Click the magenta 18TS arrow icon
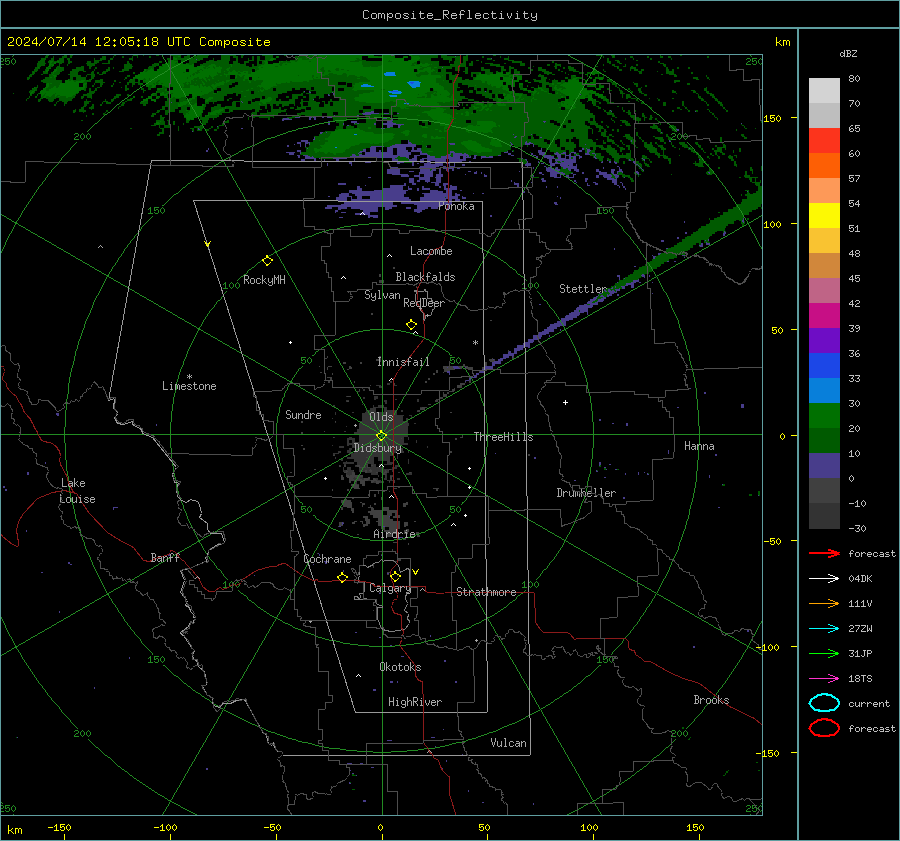Screen dimensions: 900x841 (x=824, y=679)
